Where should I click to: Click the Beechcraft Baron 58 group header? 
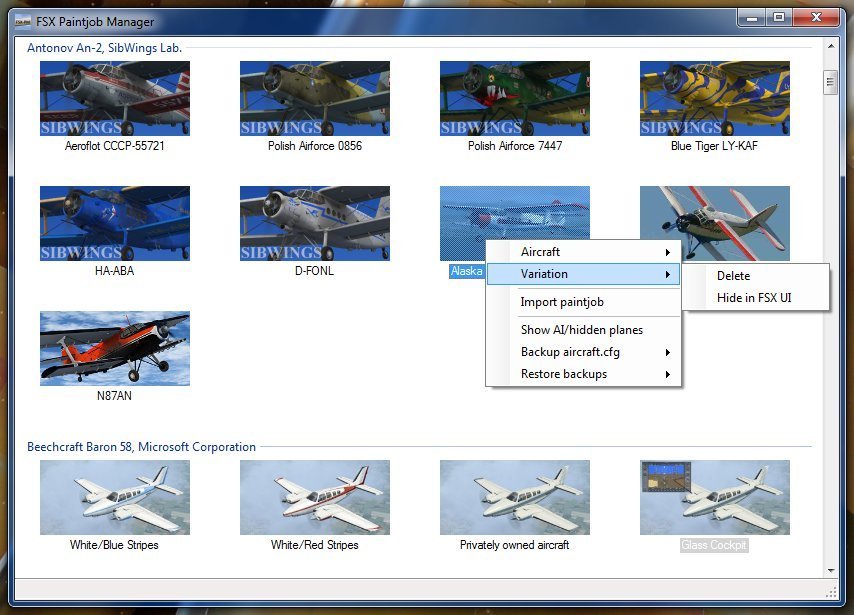pyautogui.click(x=142, y=447)
